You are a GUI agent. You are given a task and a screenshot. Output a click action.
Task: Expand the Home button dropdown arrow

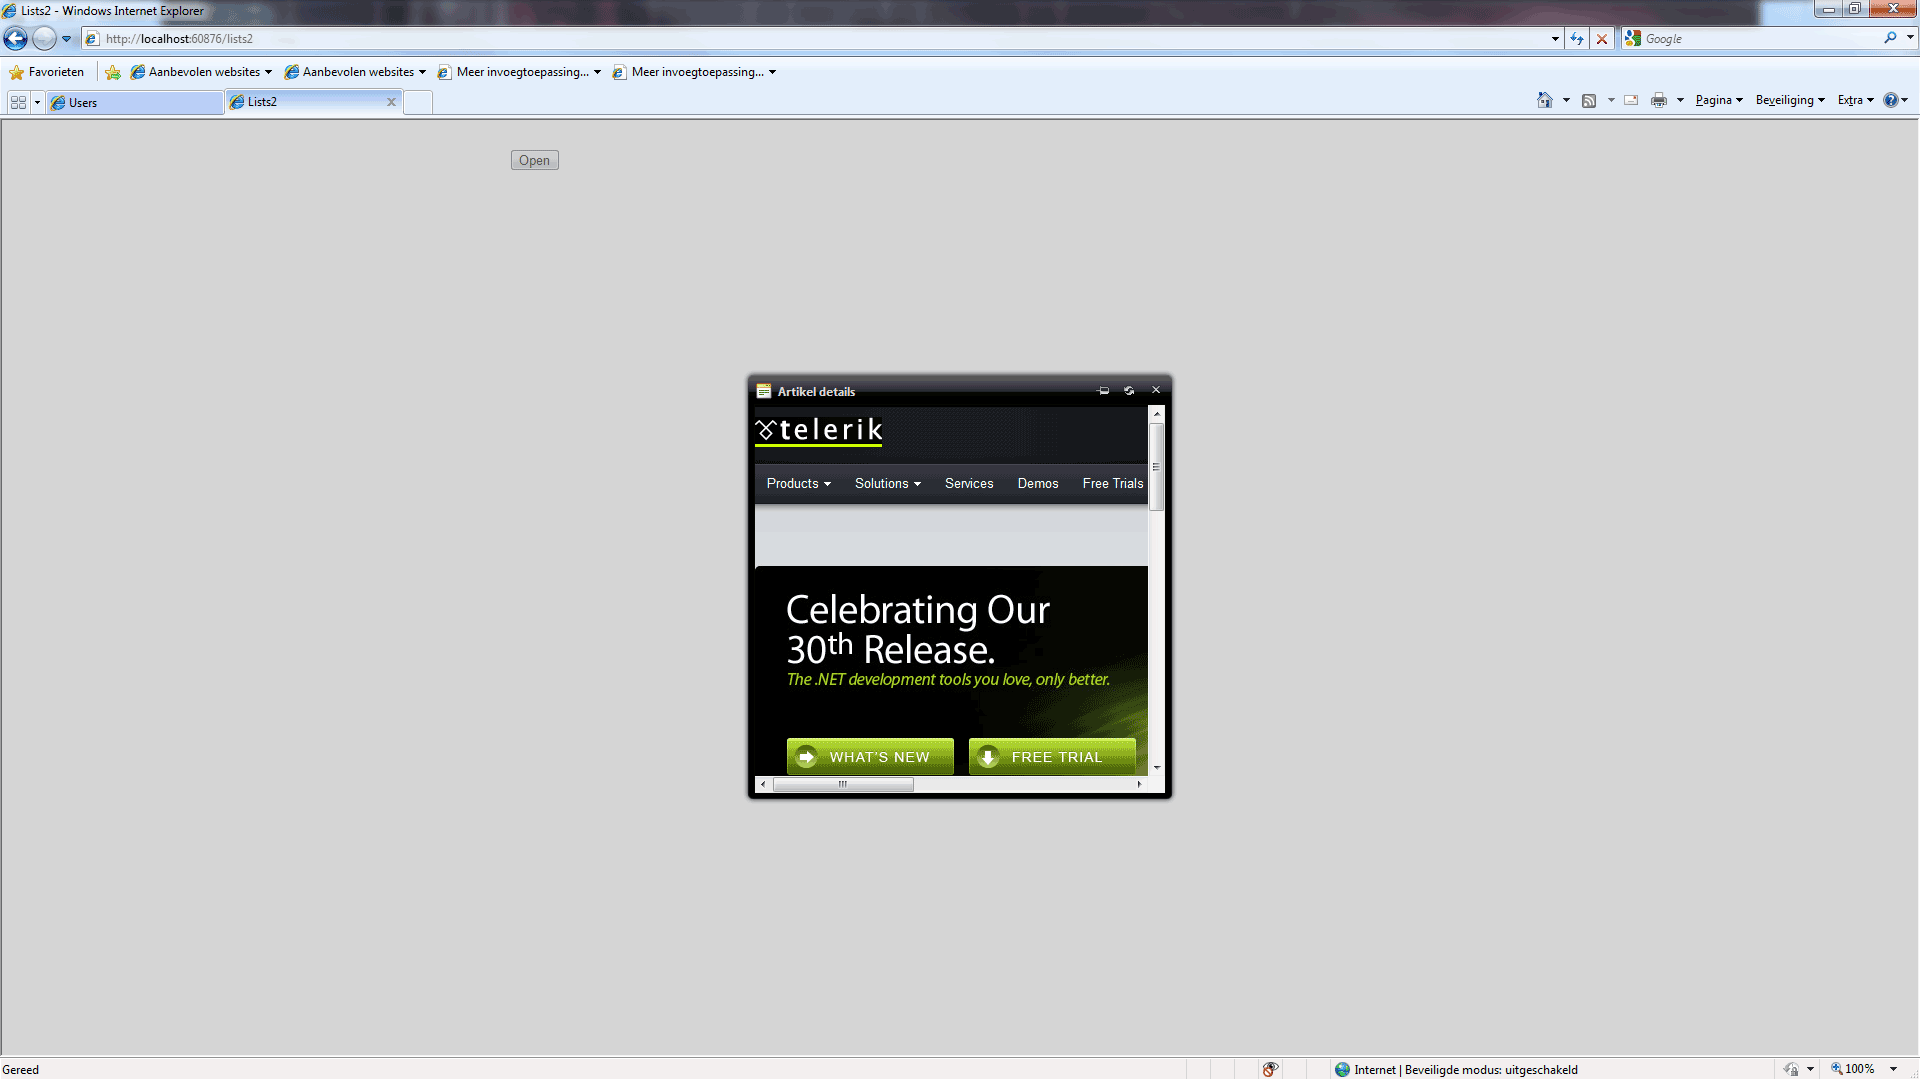[x=1566, y=100]
